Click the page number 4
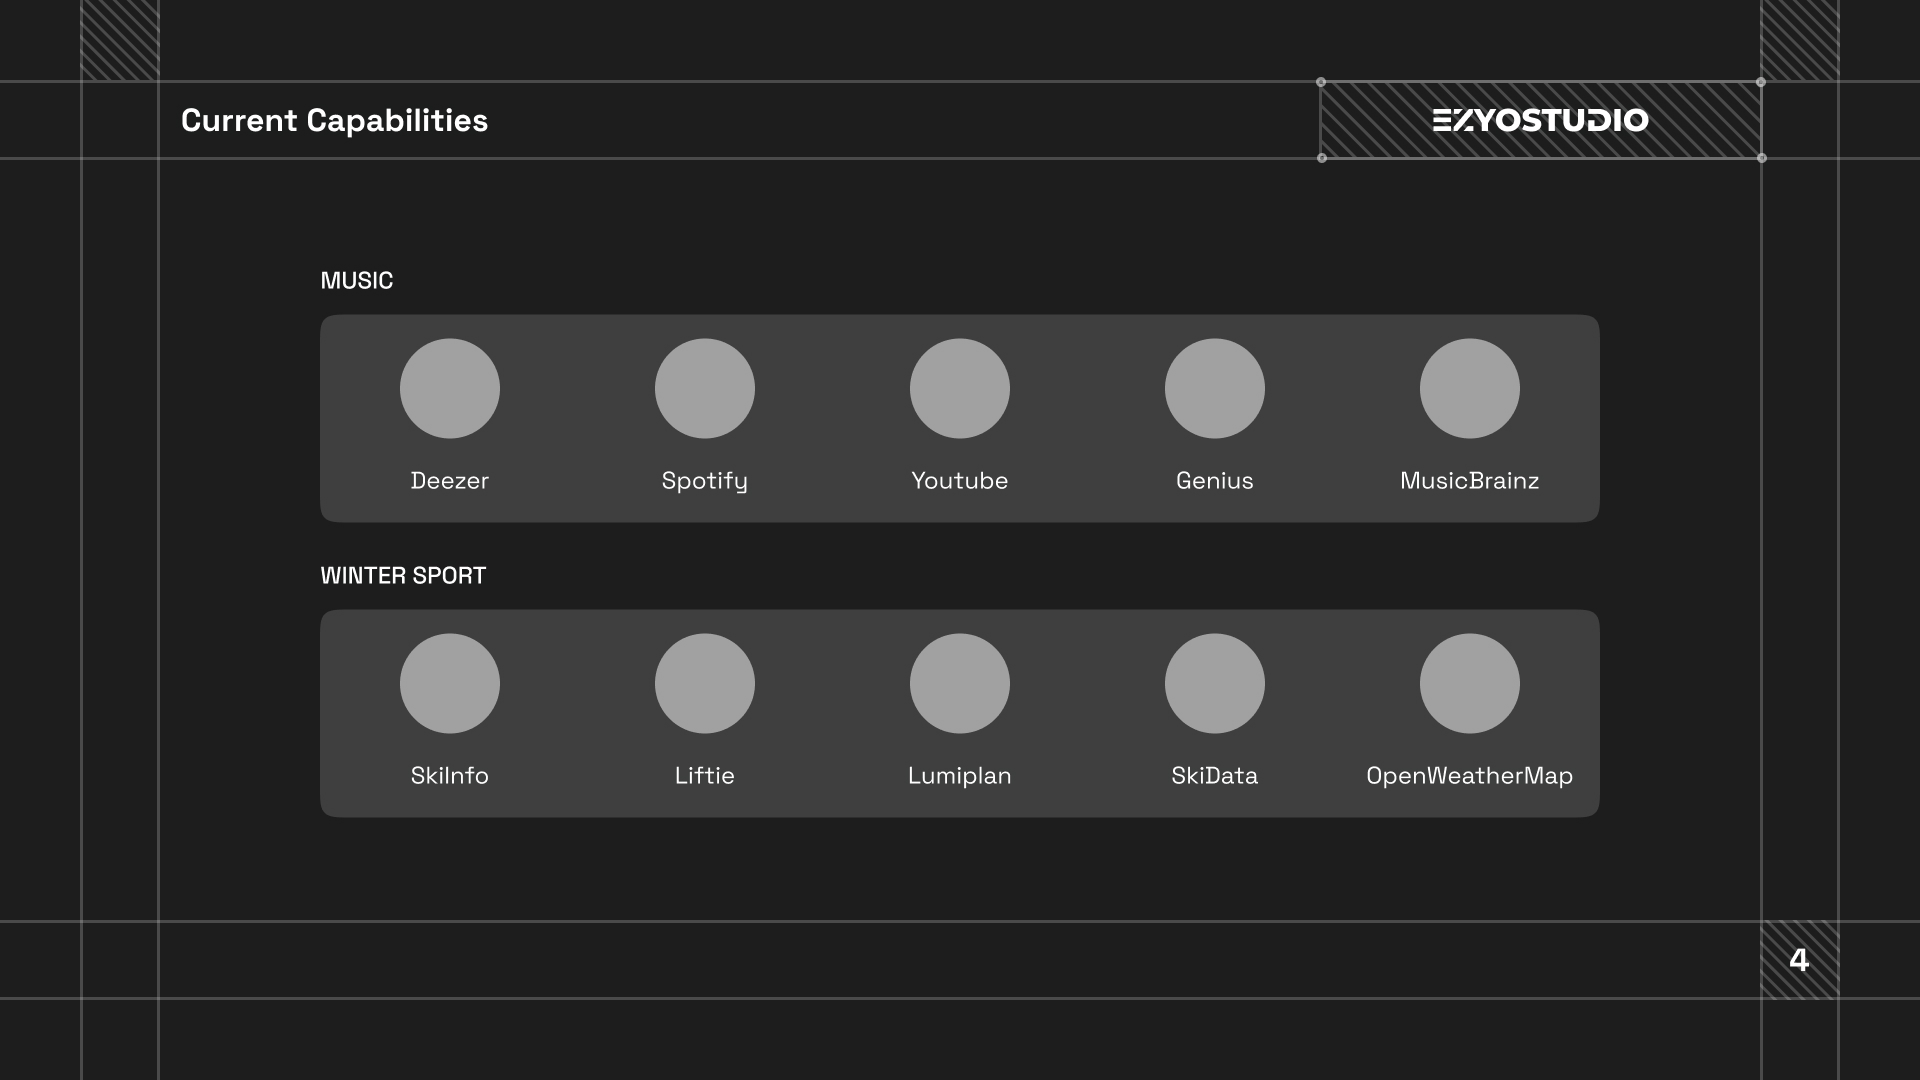Image resolution: width=1920 pixels, height=1080 pixels. [1799, 960]
